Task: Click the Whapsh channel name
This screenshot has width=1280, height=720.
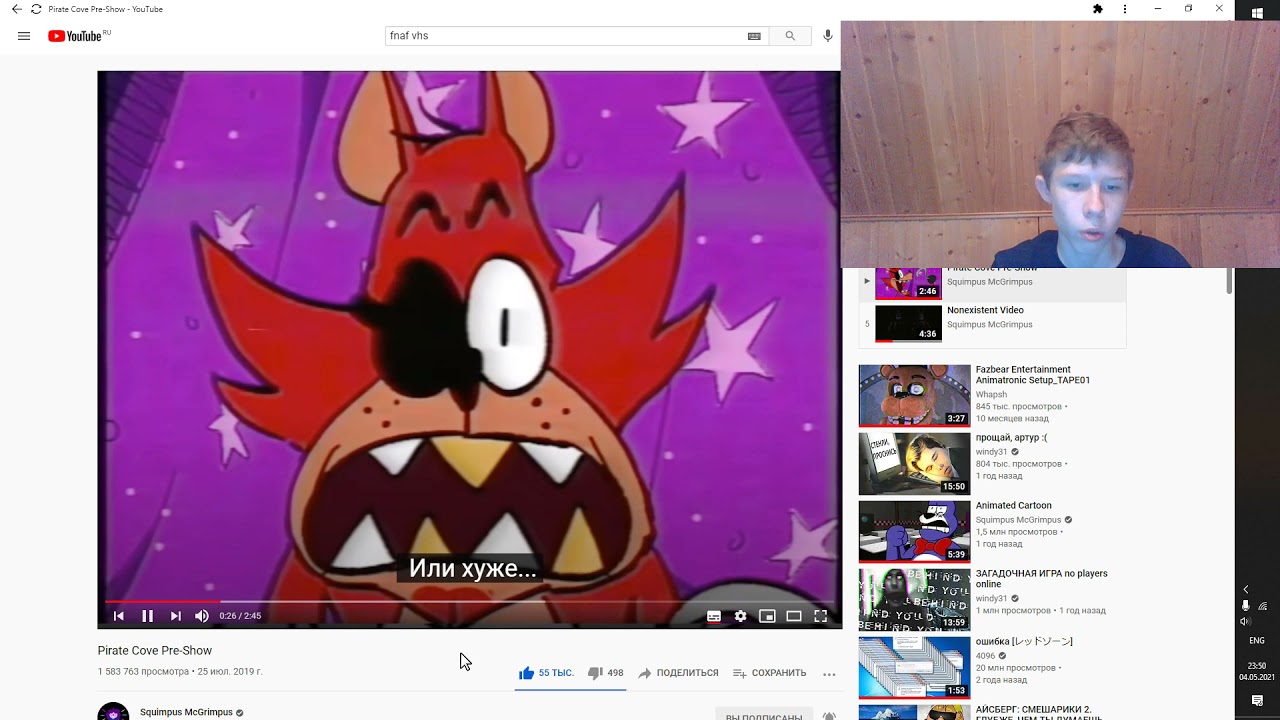Action: point(991,395)
